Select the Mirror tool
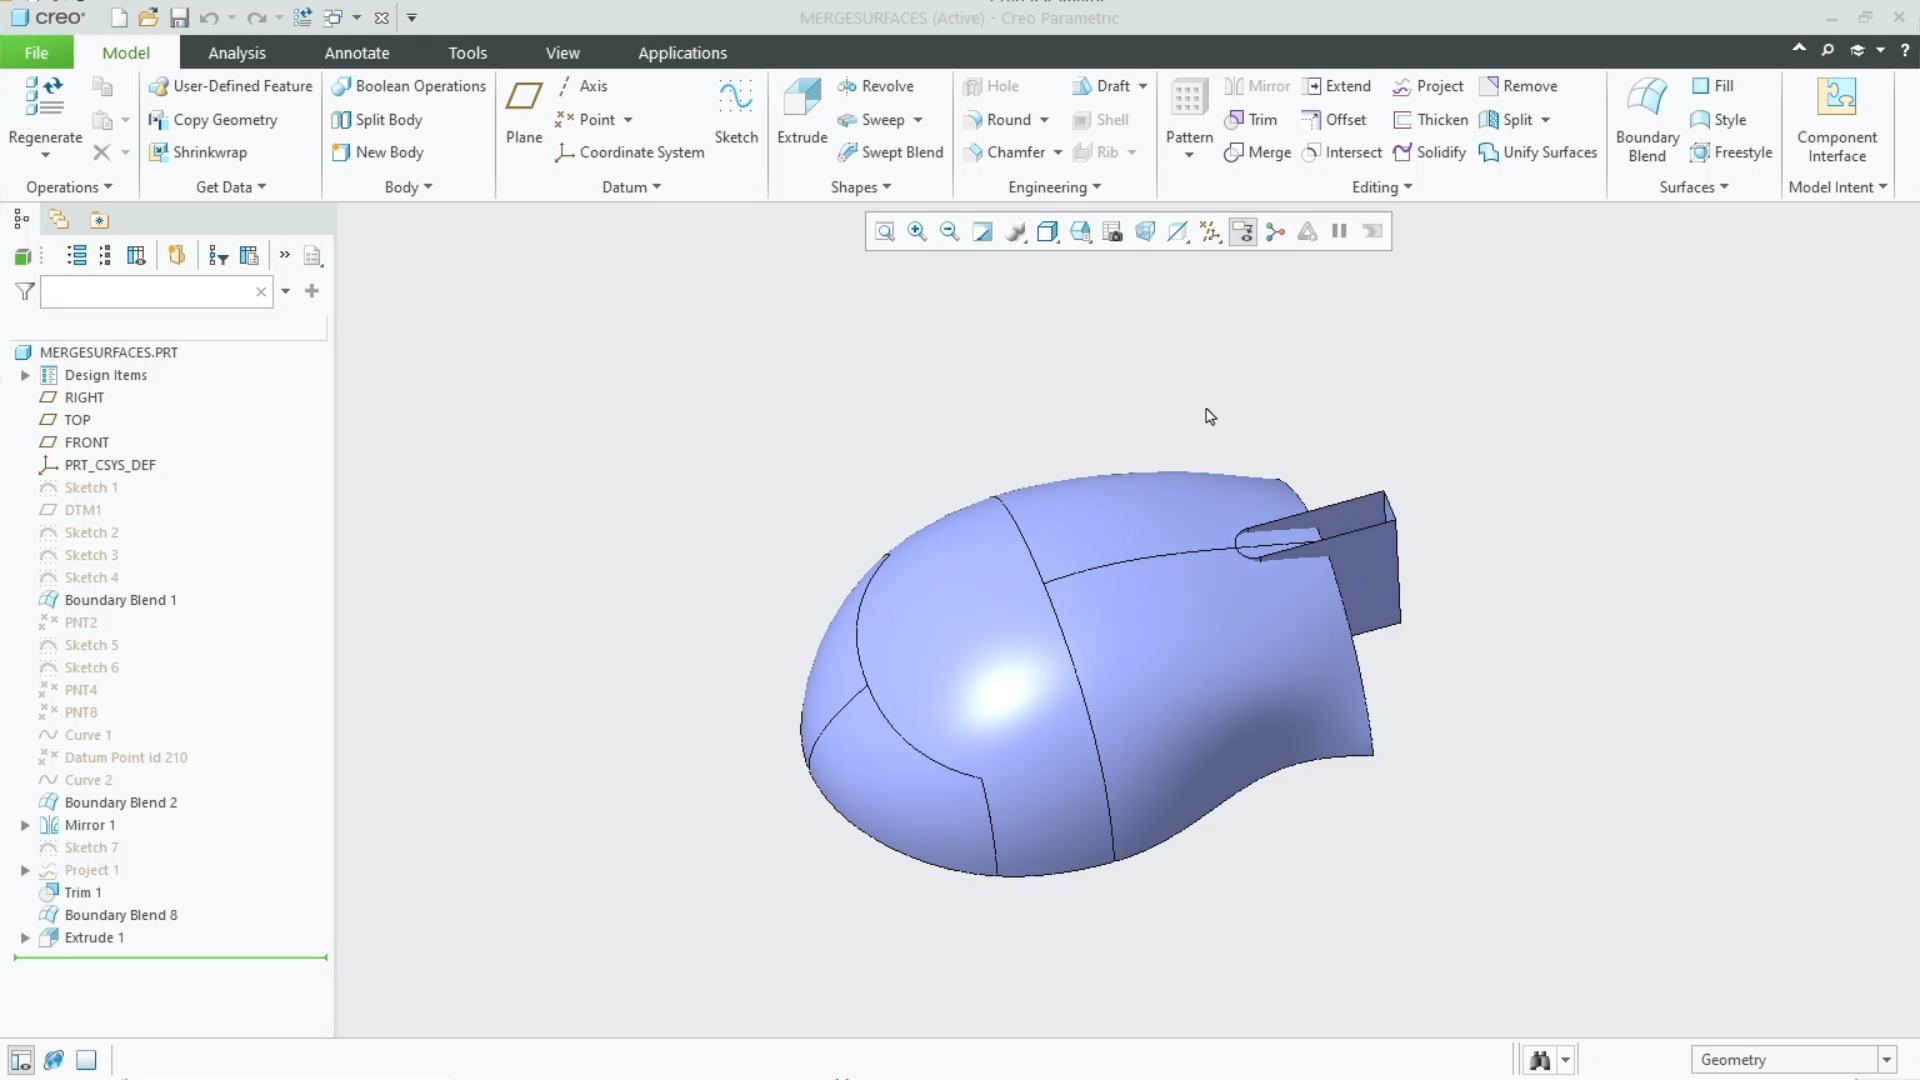Viewport: 1920px width, 1080px height. click(1256, 87)
